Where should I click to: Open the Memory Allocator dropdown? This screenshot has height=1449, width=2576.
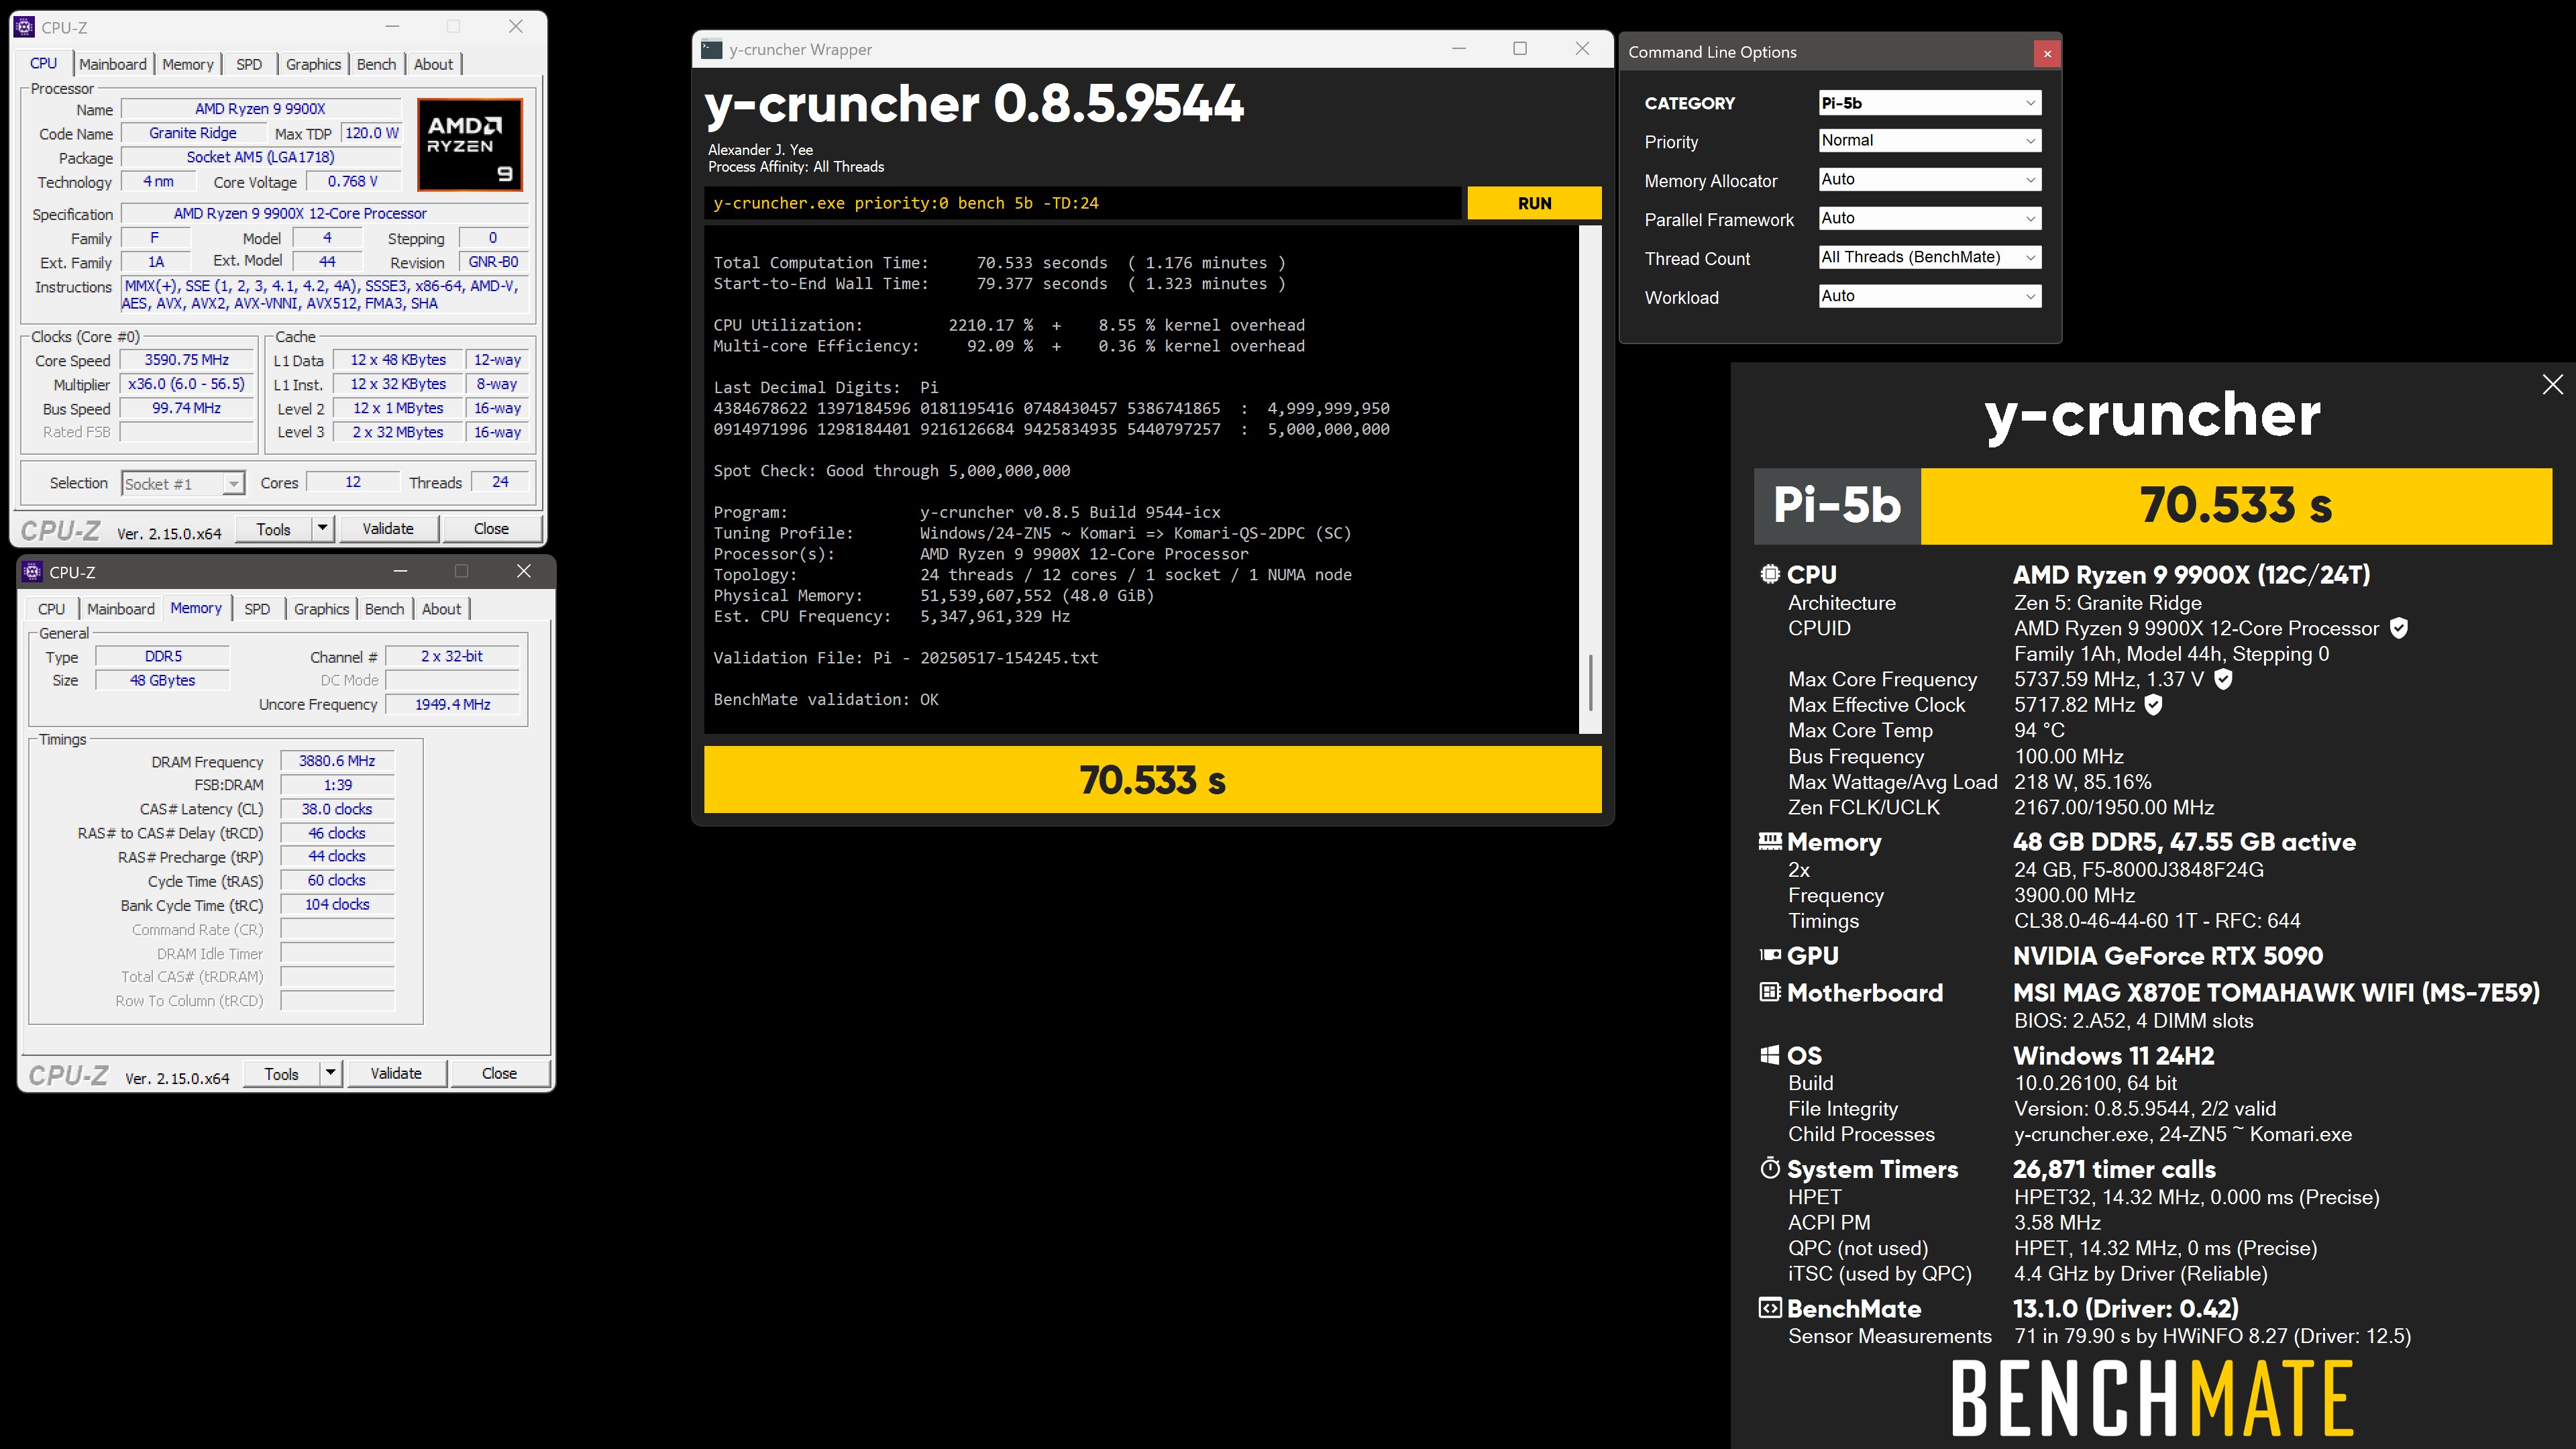1929,180
